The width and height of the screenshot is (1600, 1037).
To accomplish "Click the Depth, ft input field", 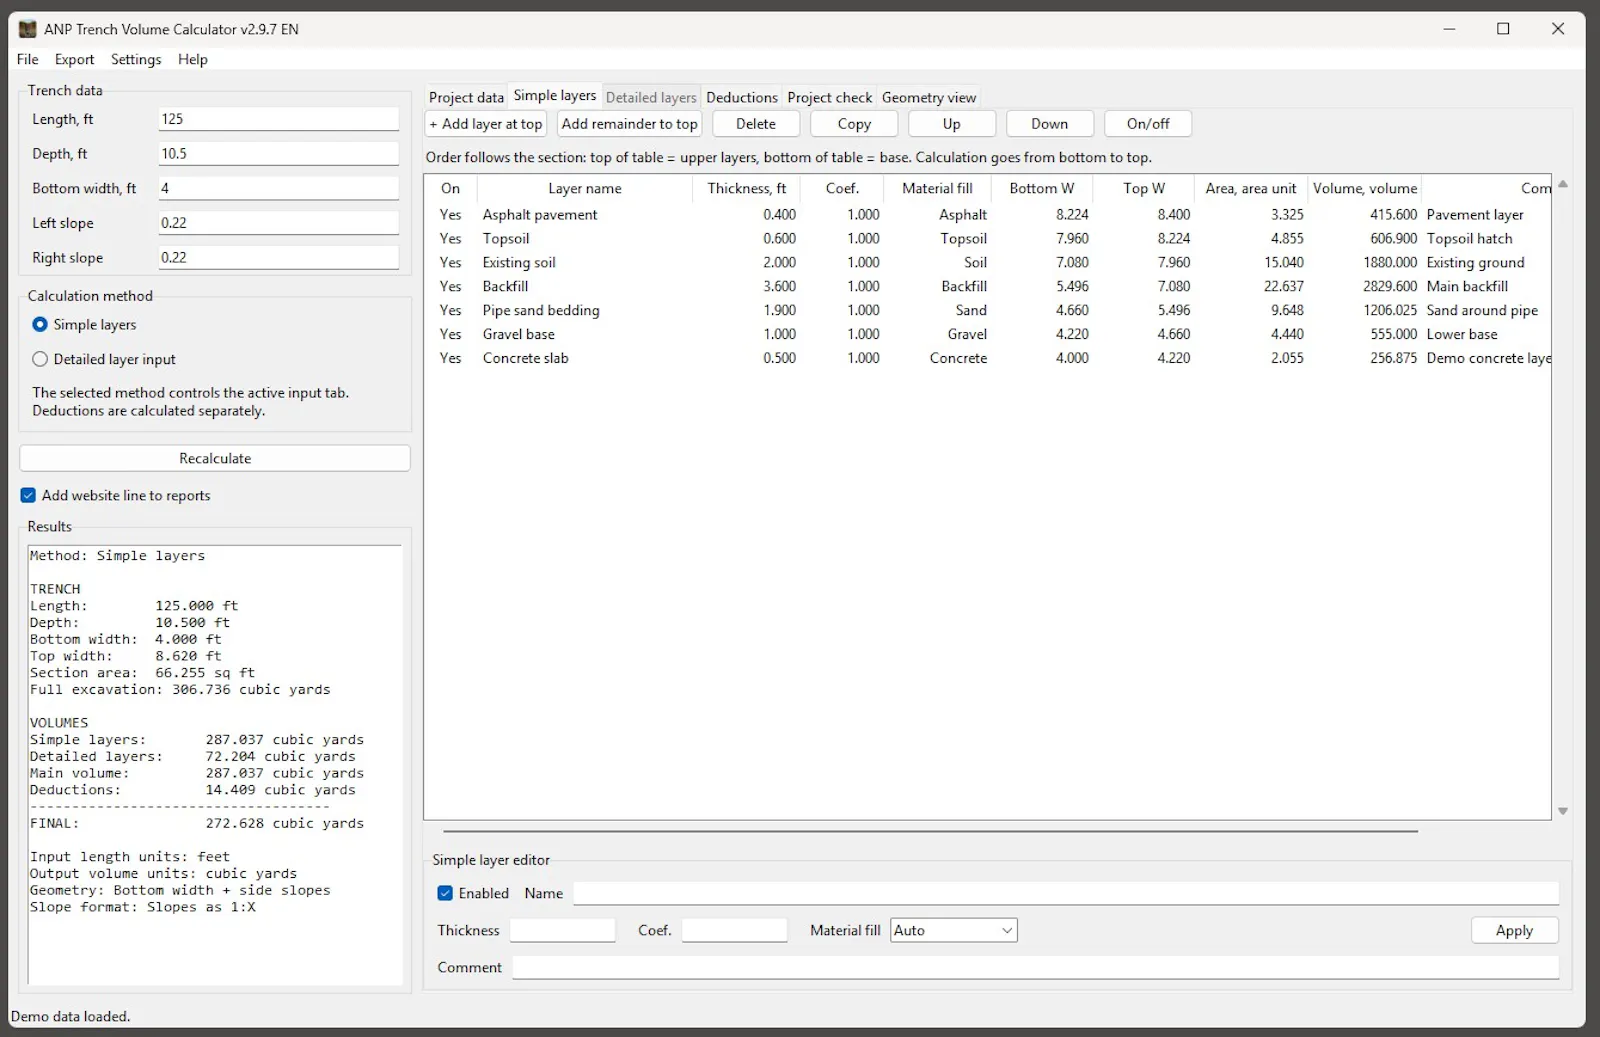I will tap(279, 154).
